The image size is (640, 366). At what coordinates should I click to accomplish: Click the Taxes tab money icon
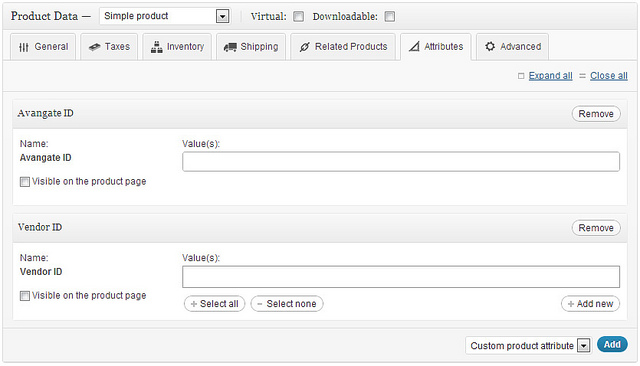[94, 47]
